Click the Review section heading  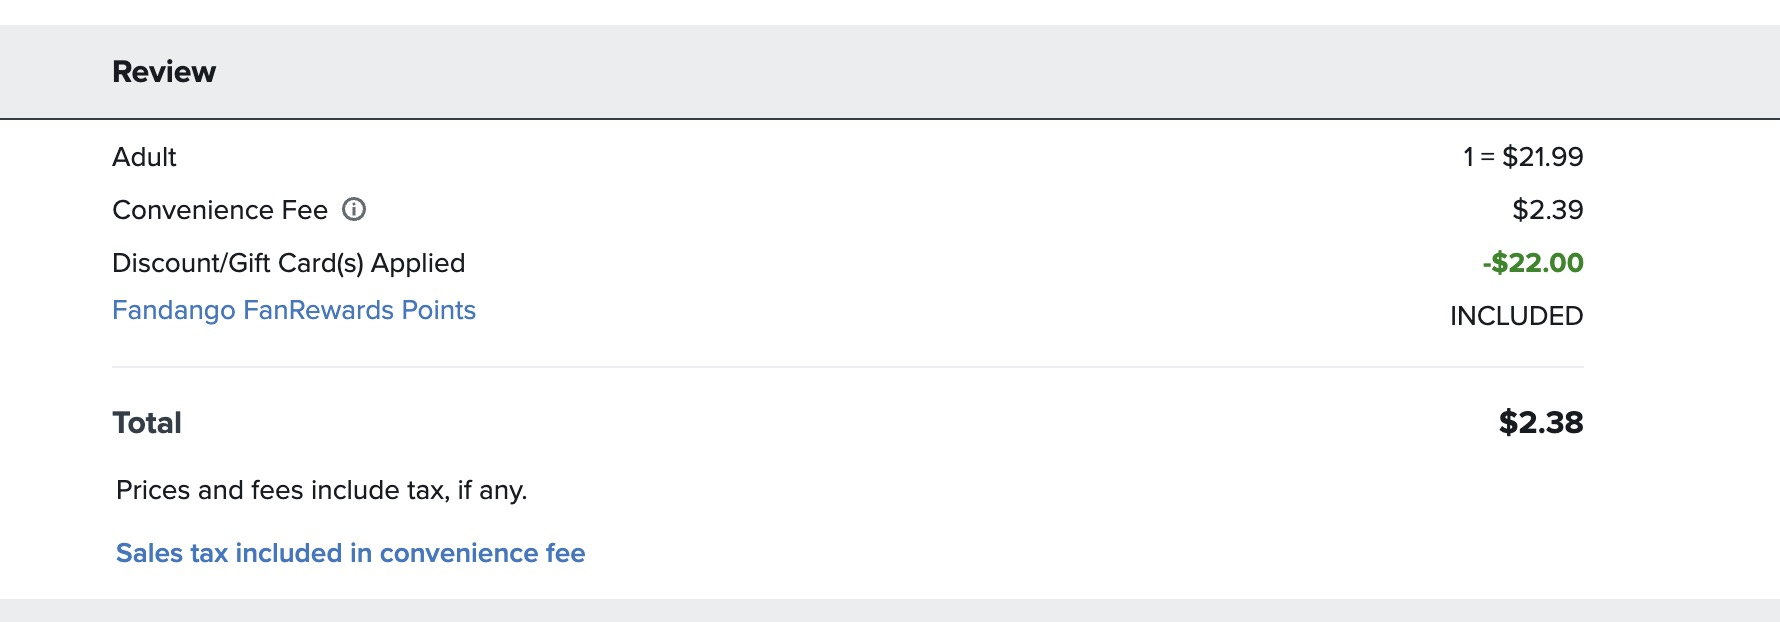164,72
